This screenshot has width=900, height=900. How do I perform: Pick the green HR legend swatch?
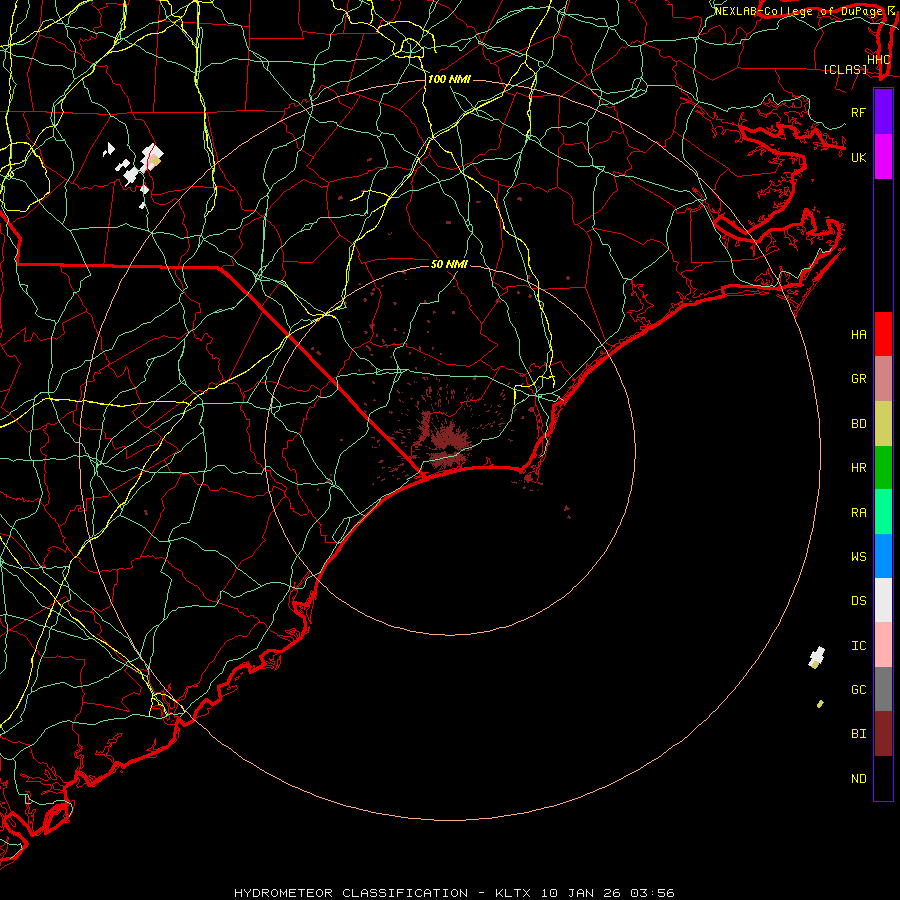tap(883, 468)
